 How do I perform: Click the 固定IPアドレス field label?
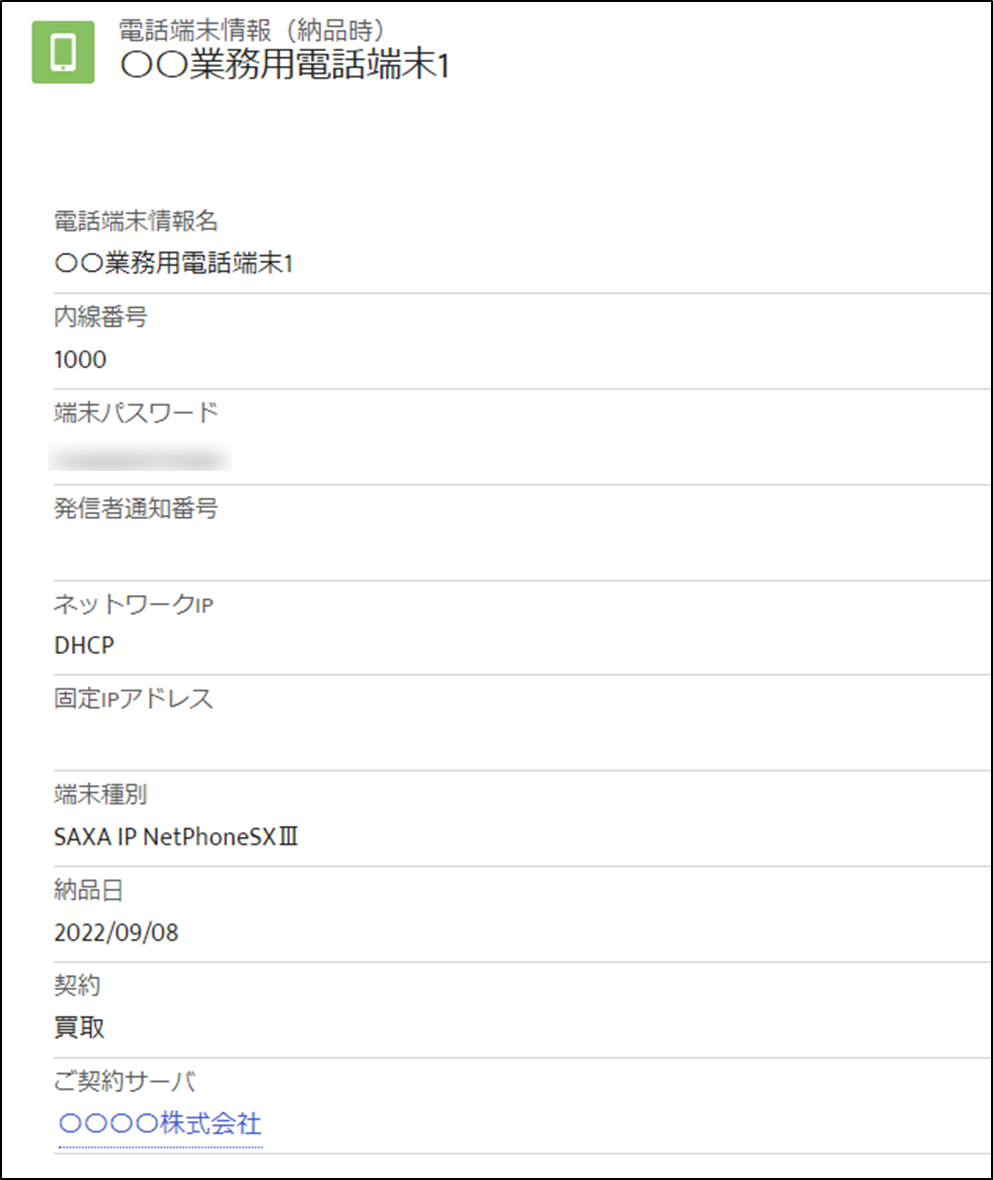click(134, 698)
